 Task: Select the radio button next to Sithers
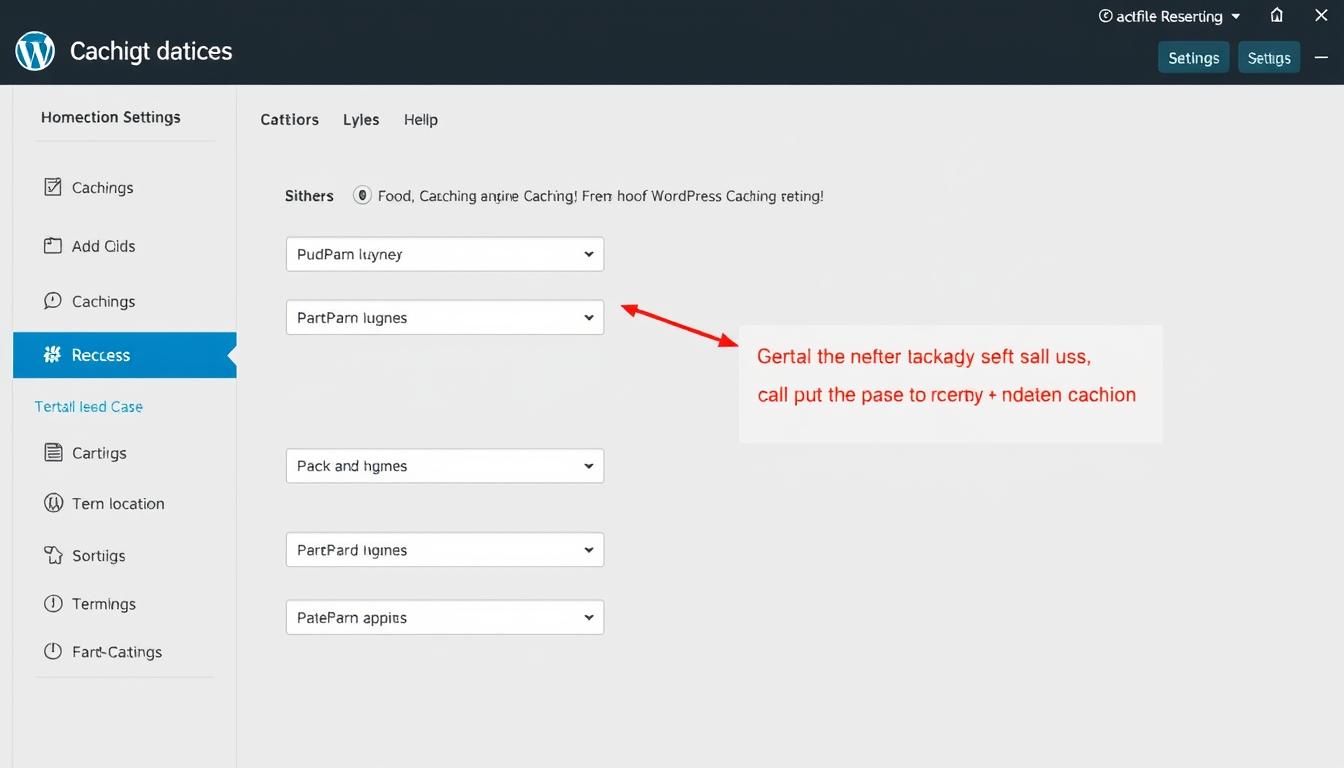(362, 196)
